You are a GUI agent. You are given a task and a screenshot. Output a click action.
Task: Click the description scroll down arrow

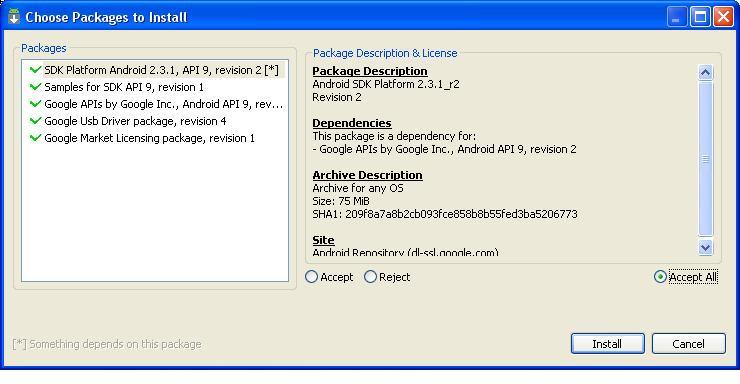705,247
